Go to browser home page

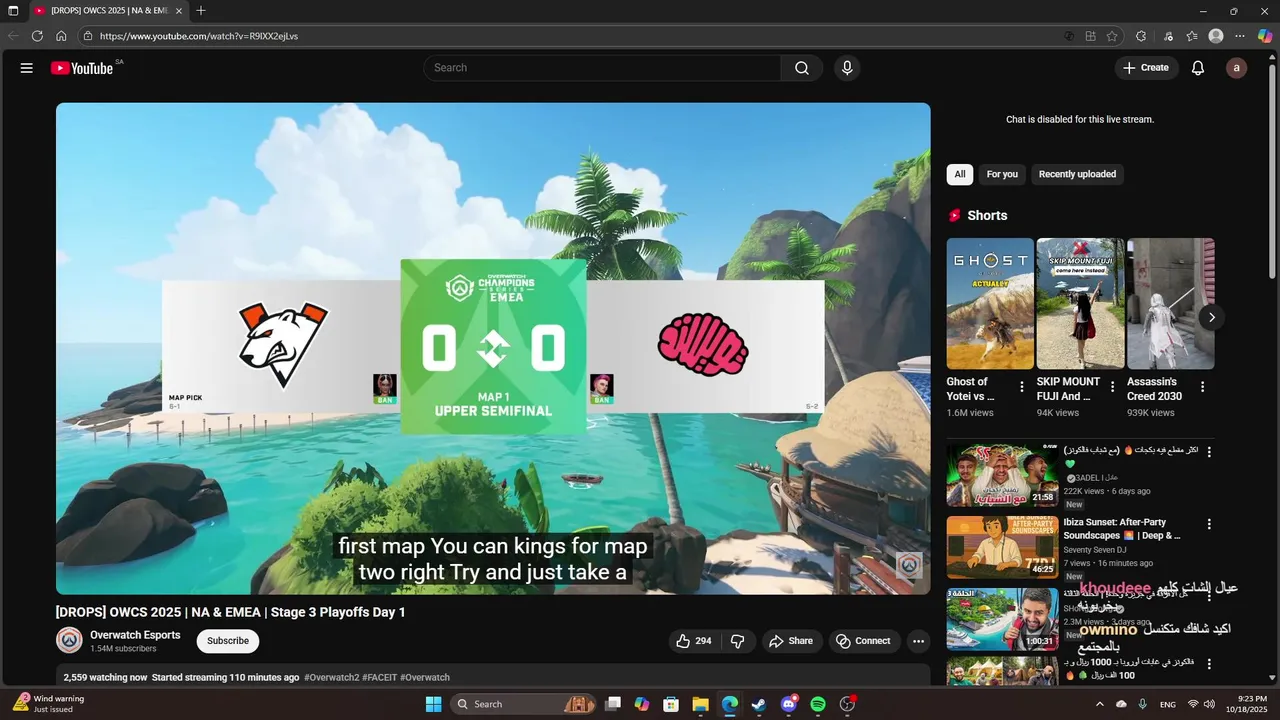(61, 36)
